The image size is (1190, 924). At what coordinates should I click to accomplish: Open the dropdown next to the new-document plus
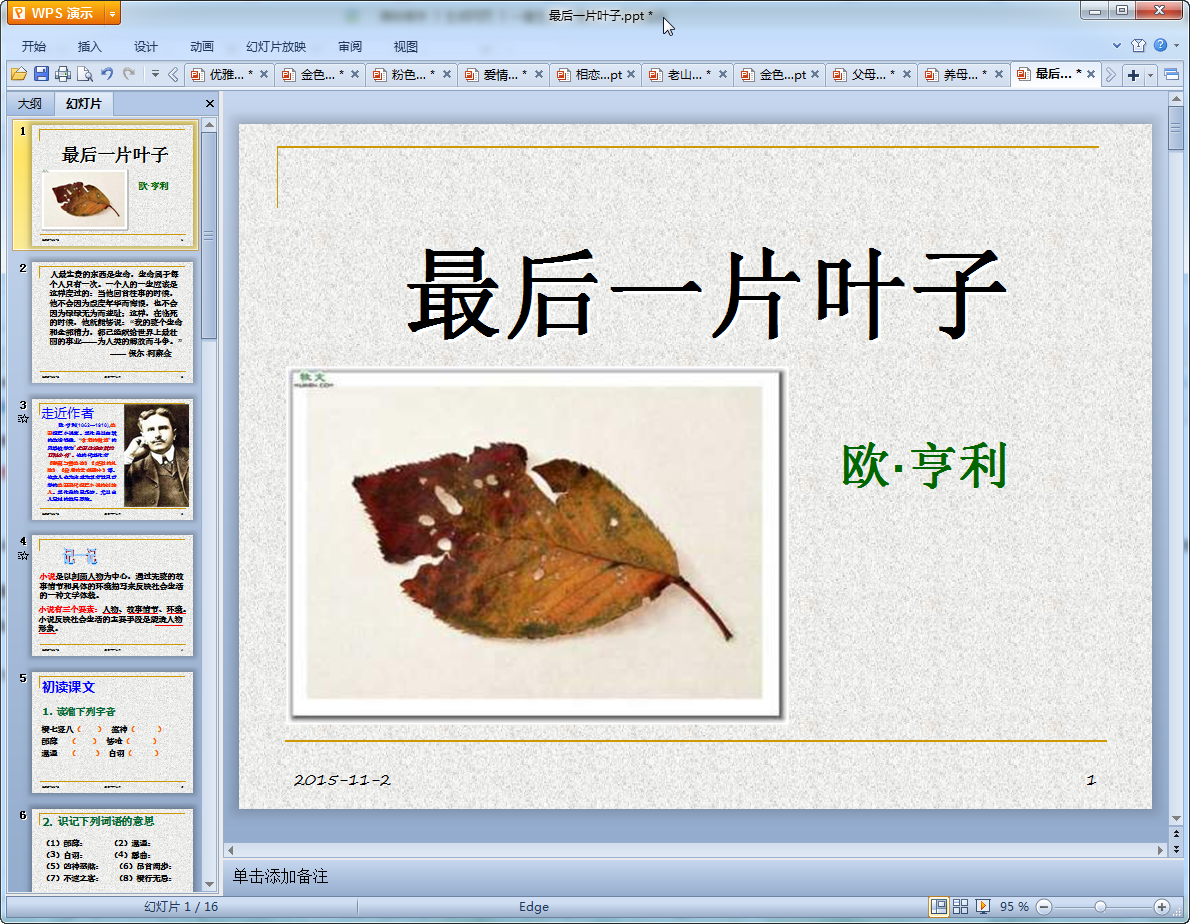[1151, 74]
